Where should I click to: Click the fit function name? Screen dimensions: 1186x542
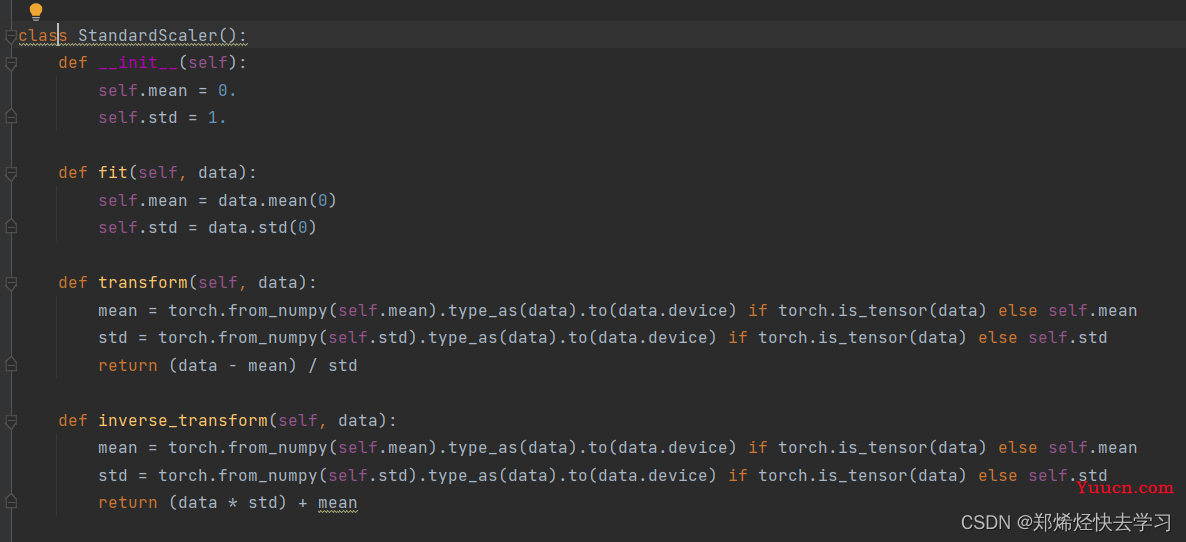tap(112, 173)
